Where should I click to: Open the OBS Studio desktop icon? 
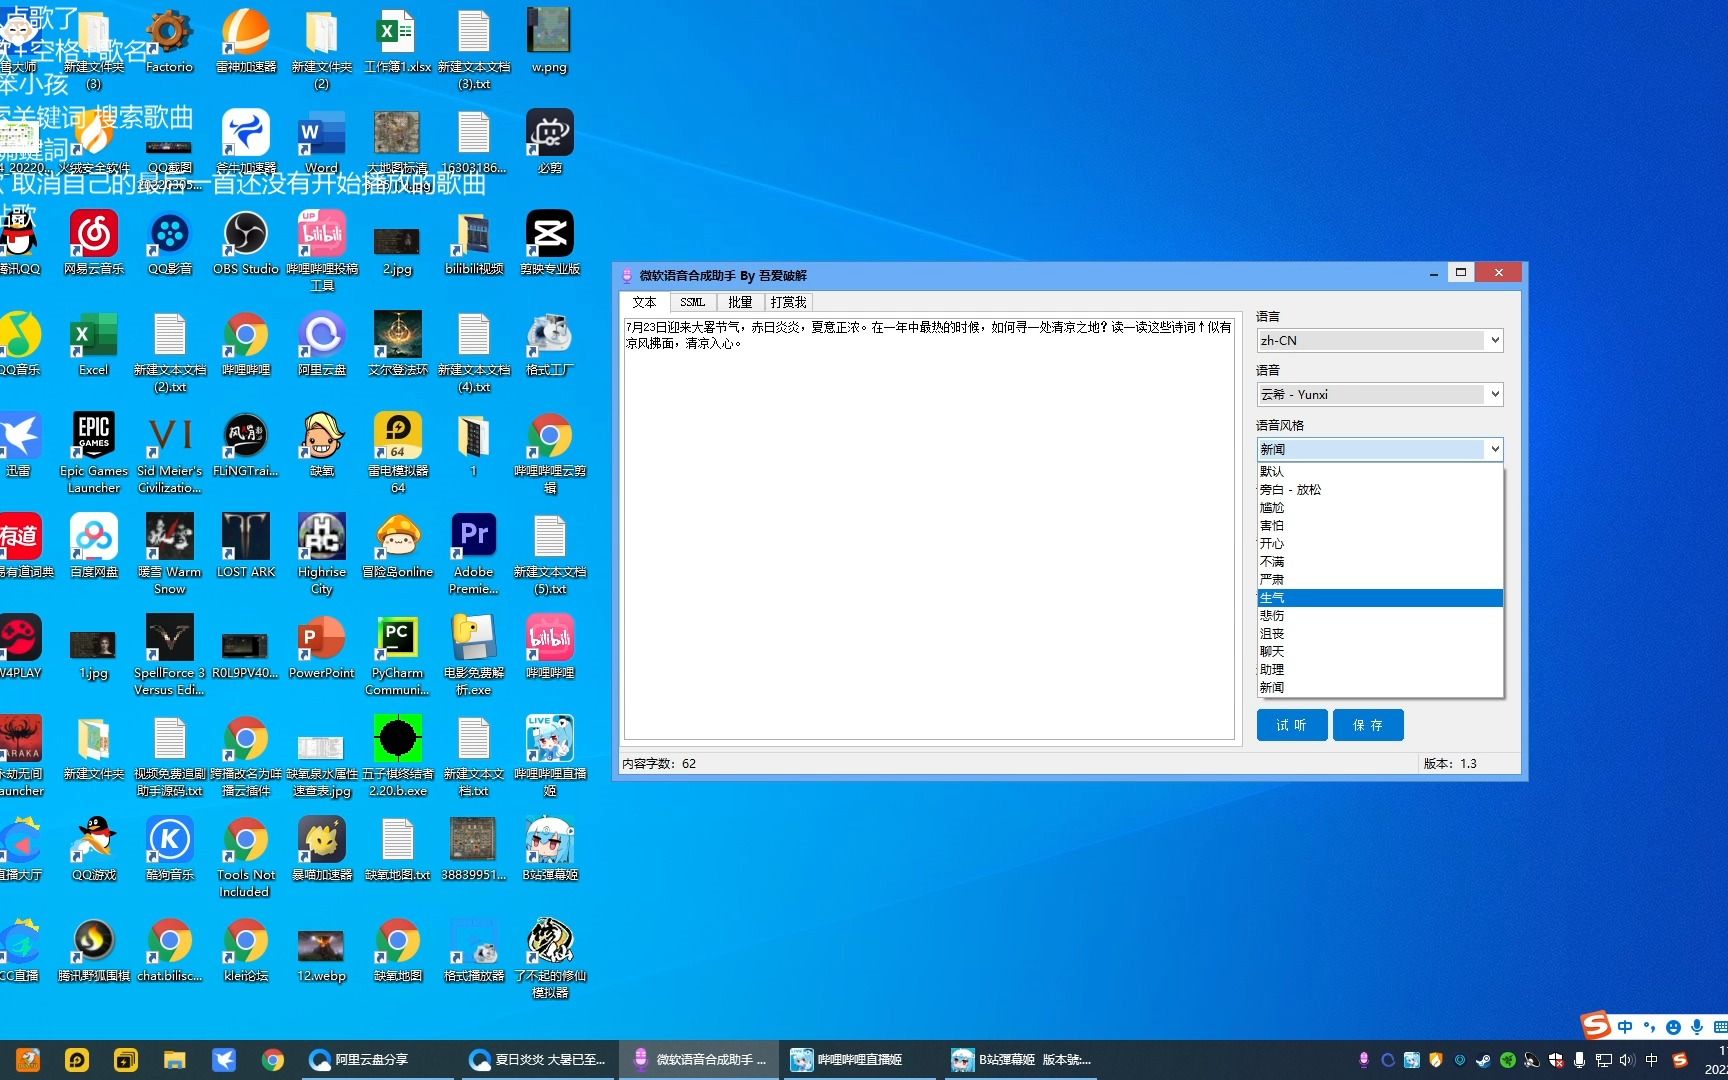click(x=246, y=243)
